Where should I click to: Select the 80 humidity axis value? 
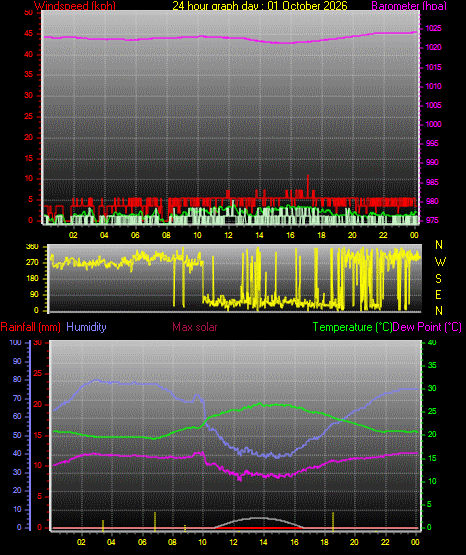coord(17,379)
